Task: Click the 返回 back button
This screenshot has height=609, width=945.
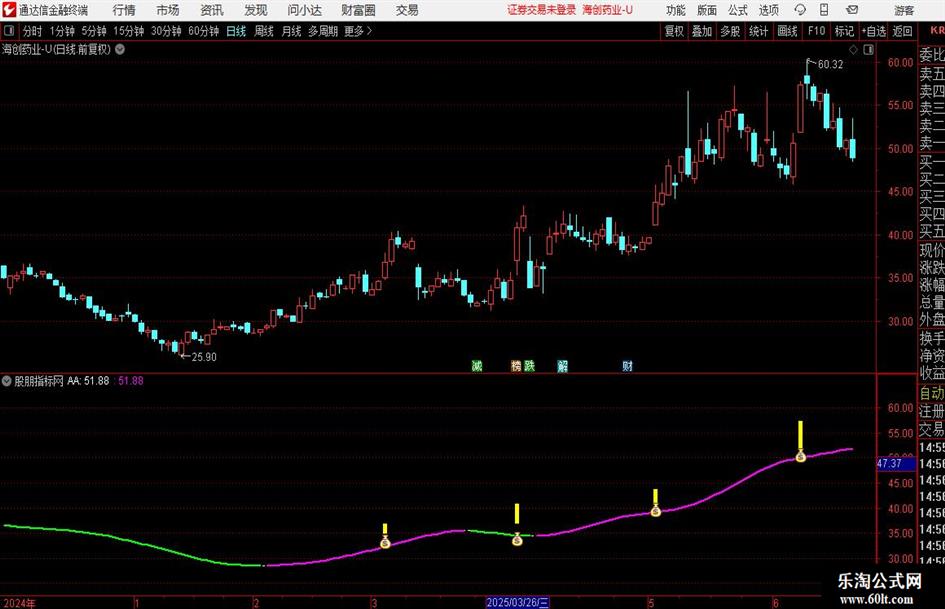Action: [902, 31]
